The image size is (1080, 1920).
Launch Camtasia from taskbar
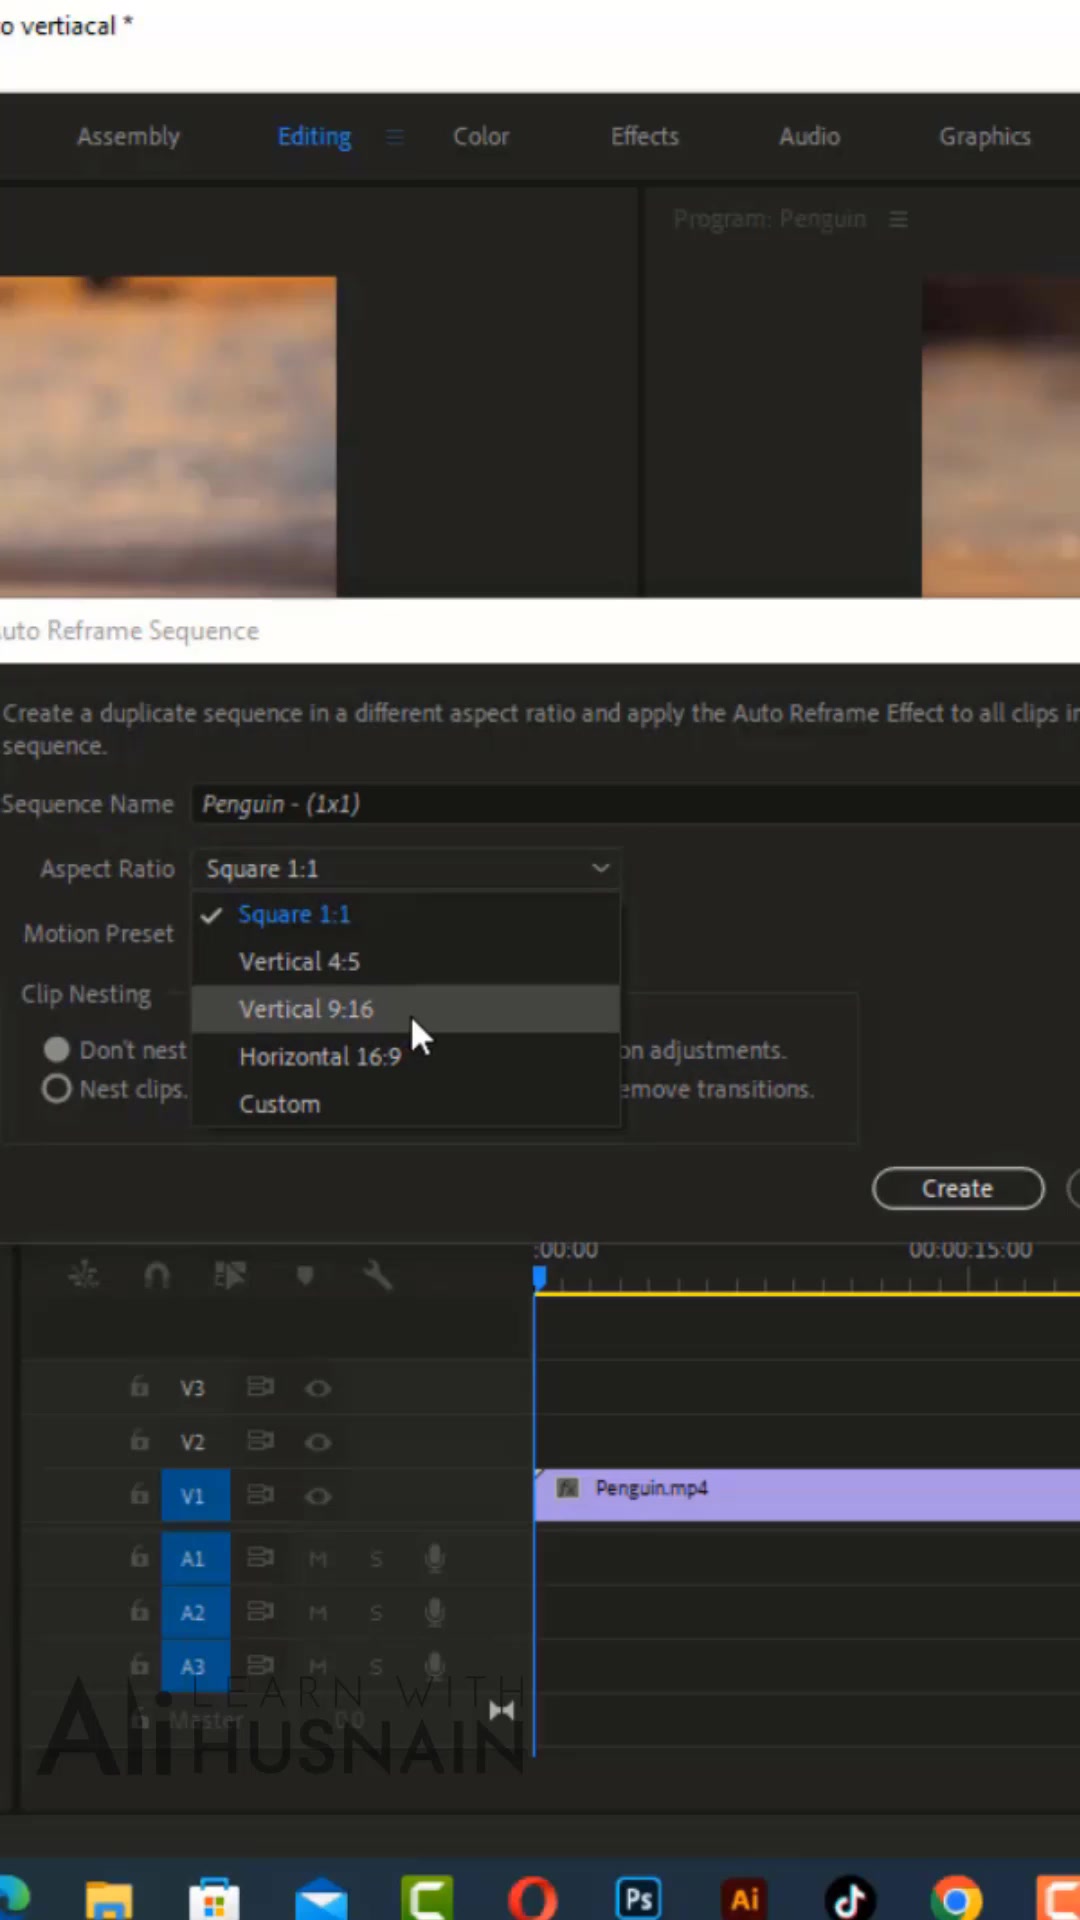pyautogui.click(x=427, y=1898)
